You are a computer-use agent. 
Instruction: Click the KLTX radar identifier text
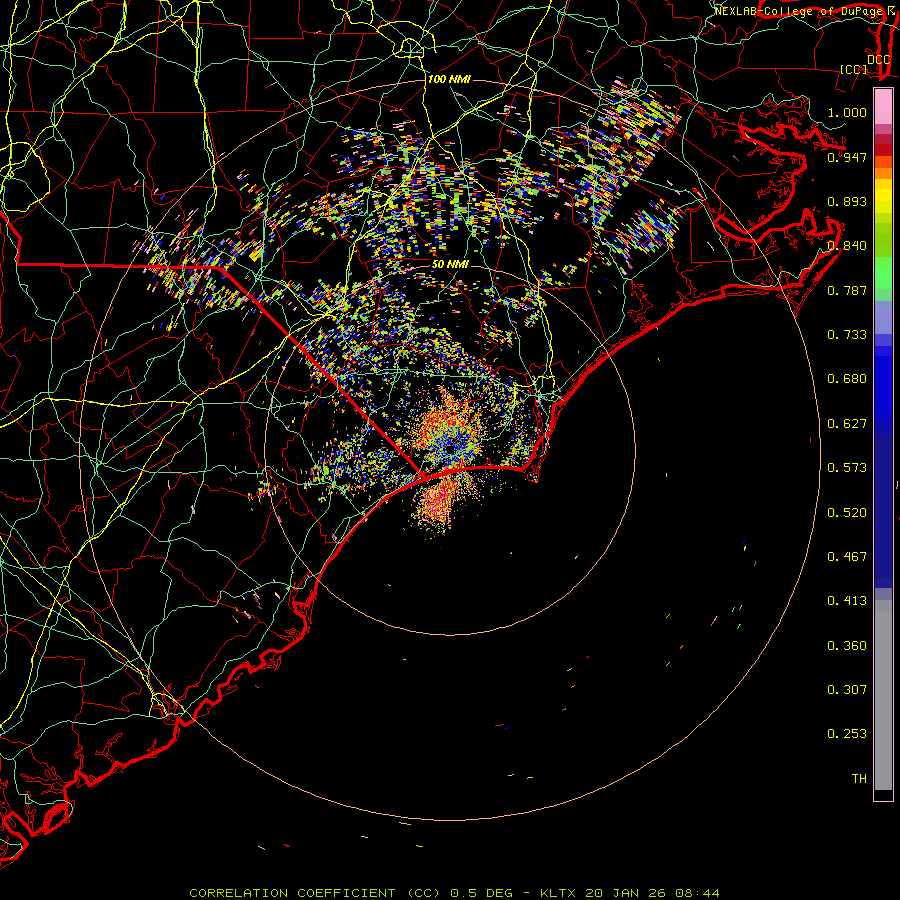tap(558, 893)
